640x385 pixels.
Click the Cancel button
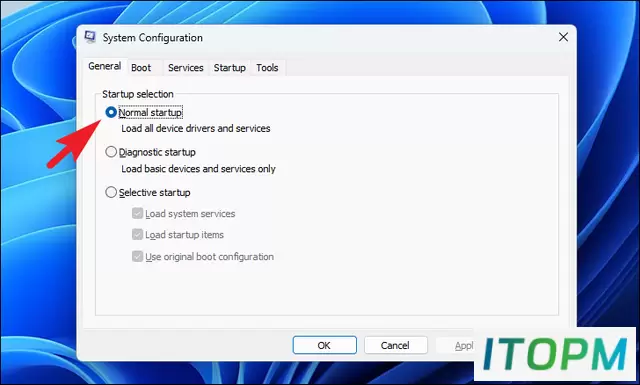tap(396, 345)
